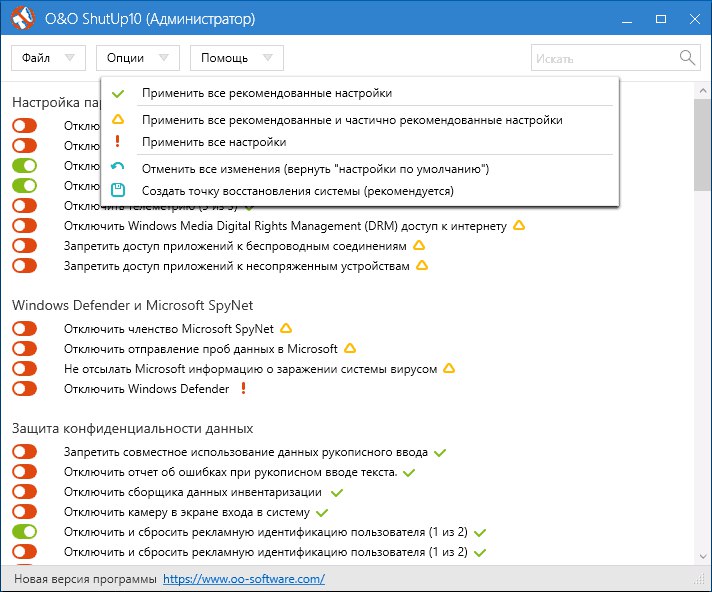
Task: Click the O&O ShutUp10 app logo icon
Action: pos(23,19)
